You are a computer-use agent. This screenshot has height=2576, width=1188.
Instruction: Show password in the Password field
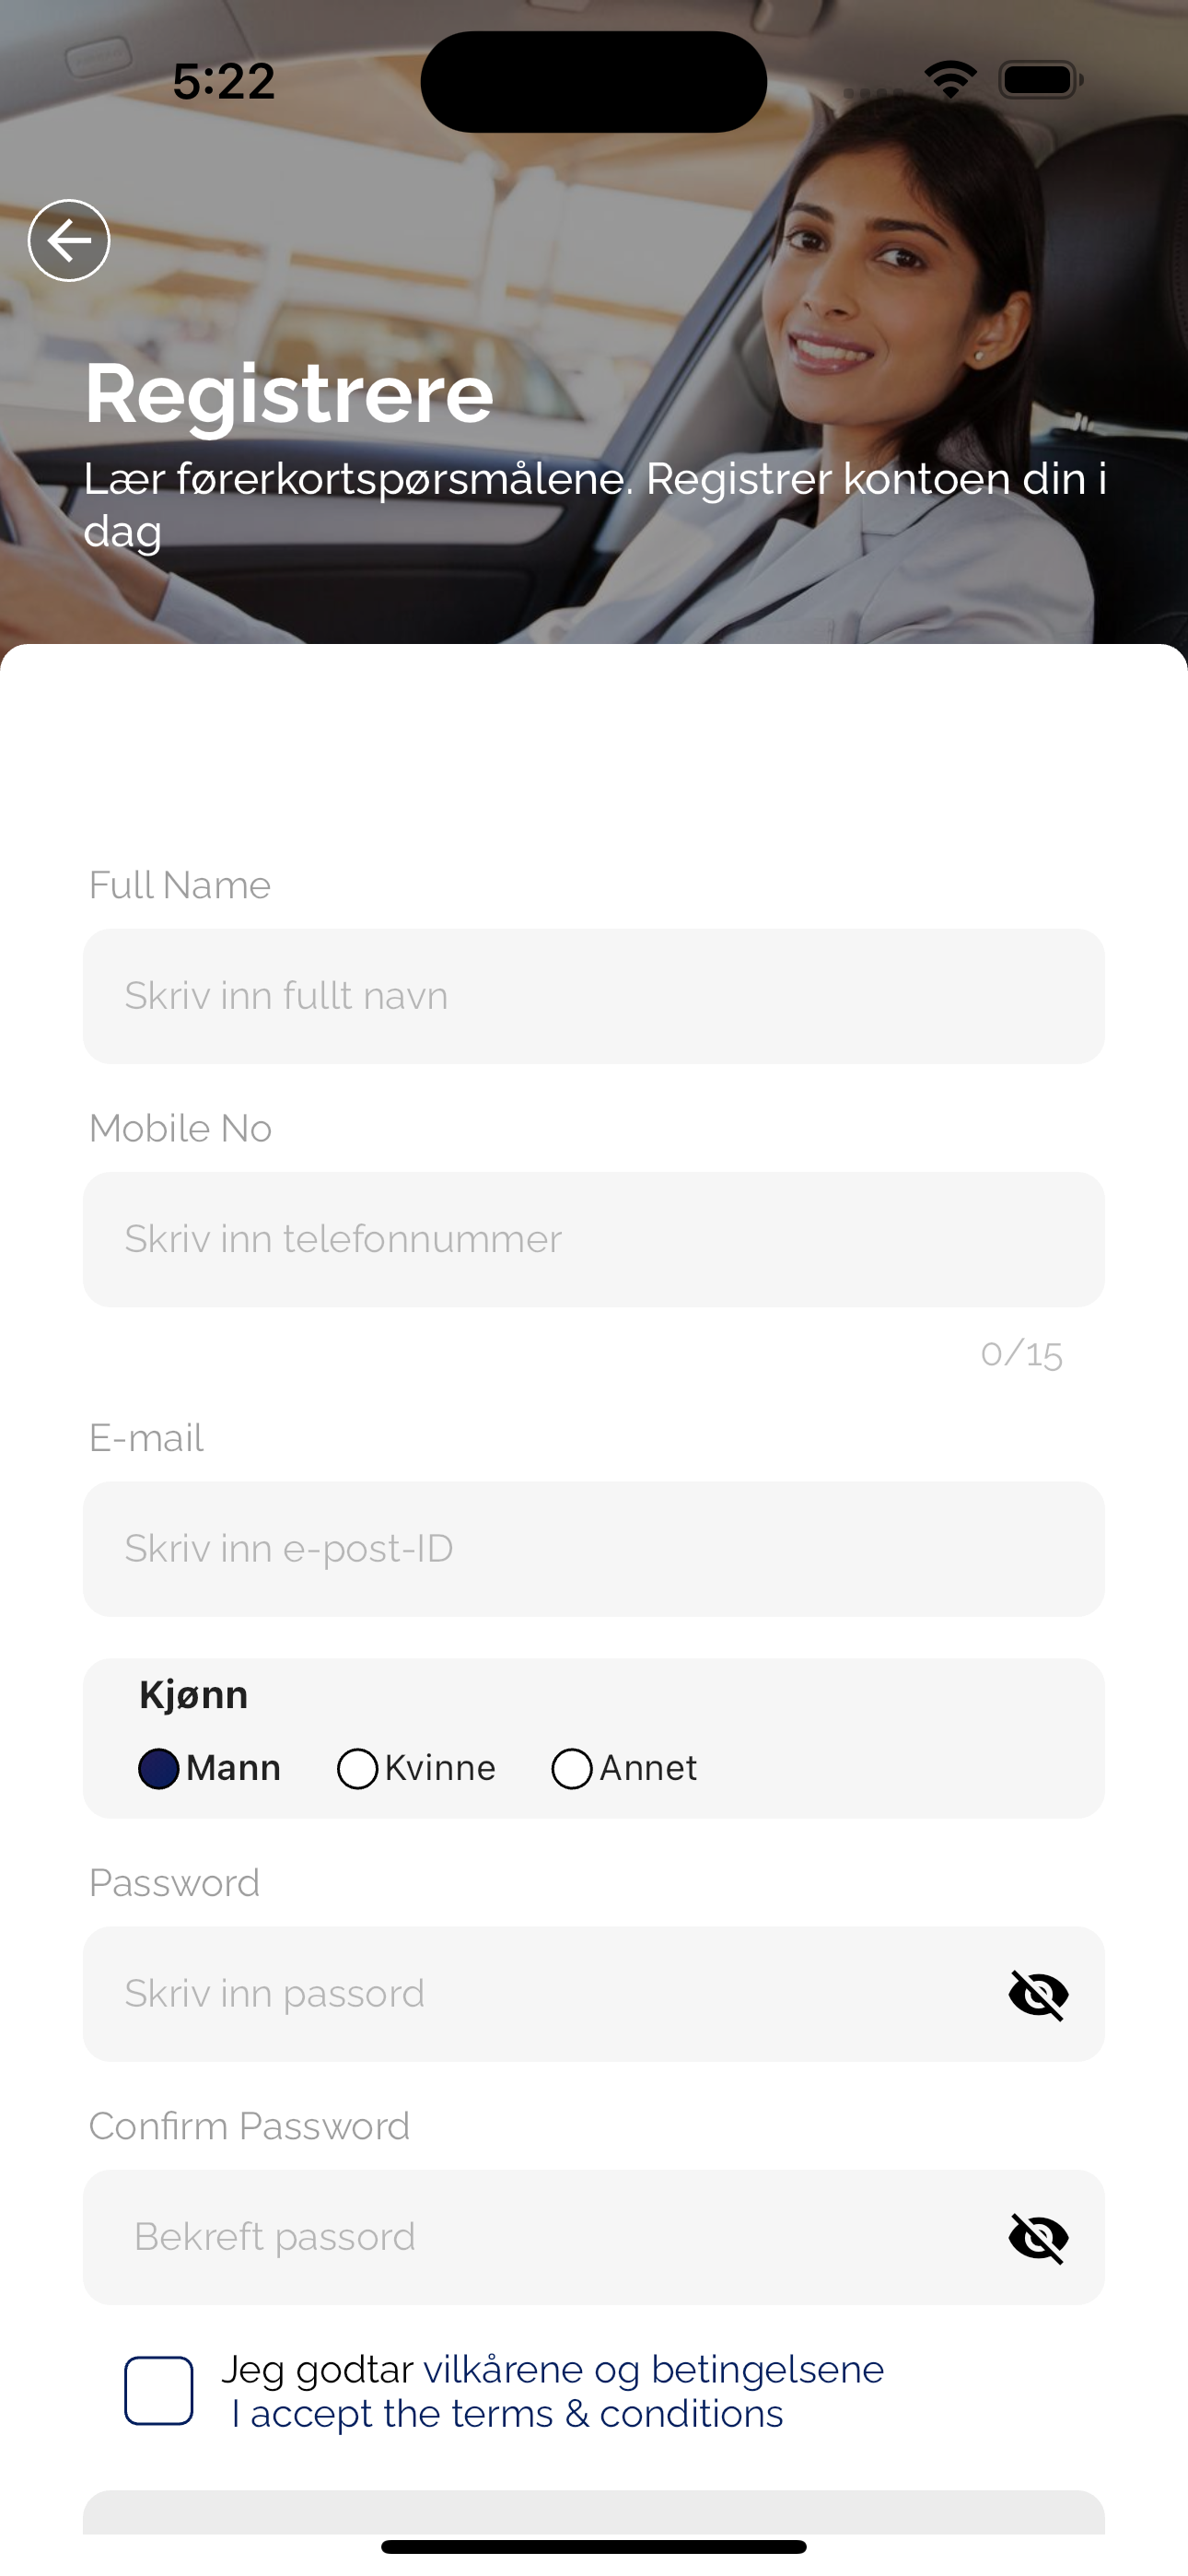(1038, 1995)
